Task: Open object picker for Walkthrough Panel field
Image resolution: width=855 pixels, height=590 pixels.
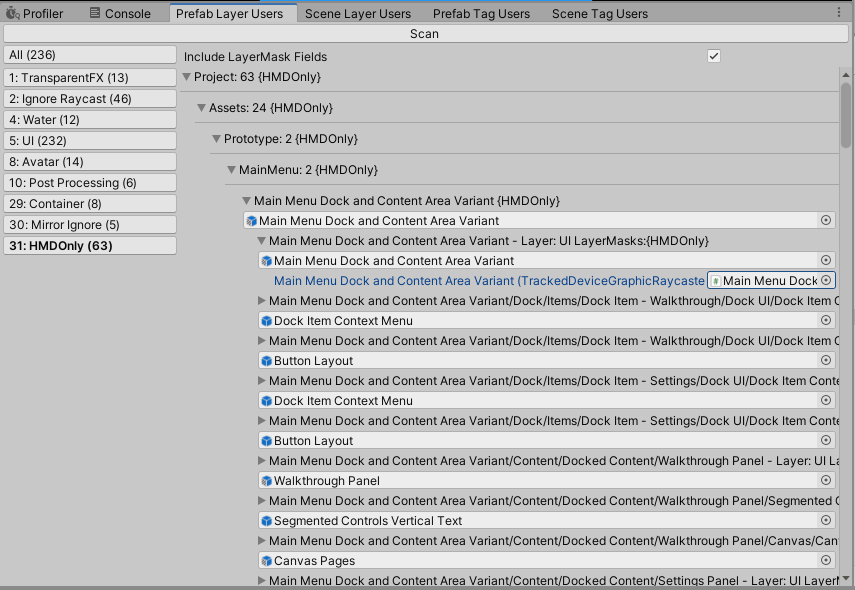Action: click(826, 480)
